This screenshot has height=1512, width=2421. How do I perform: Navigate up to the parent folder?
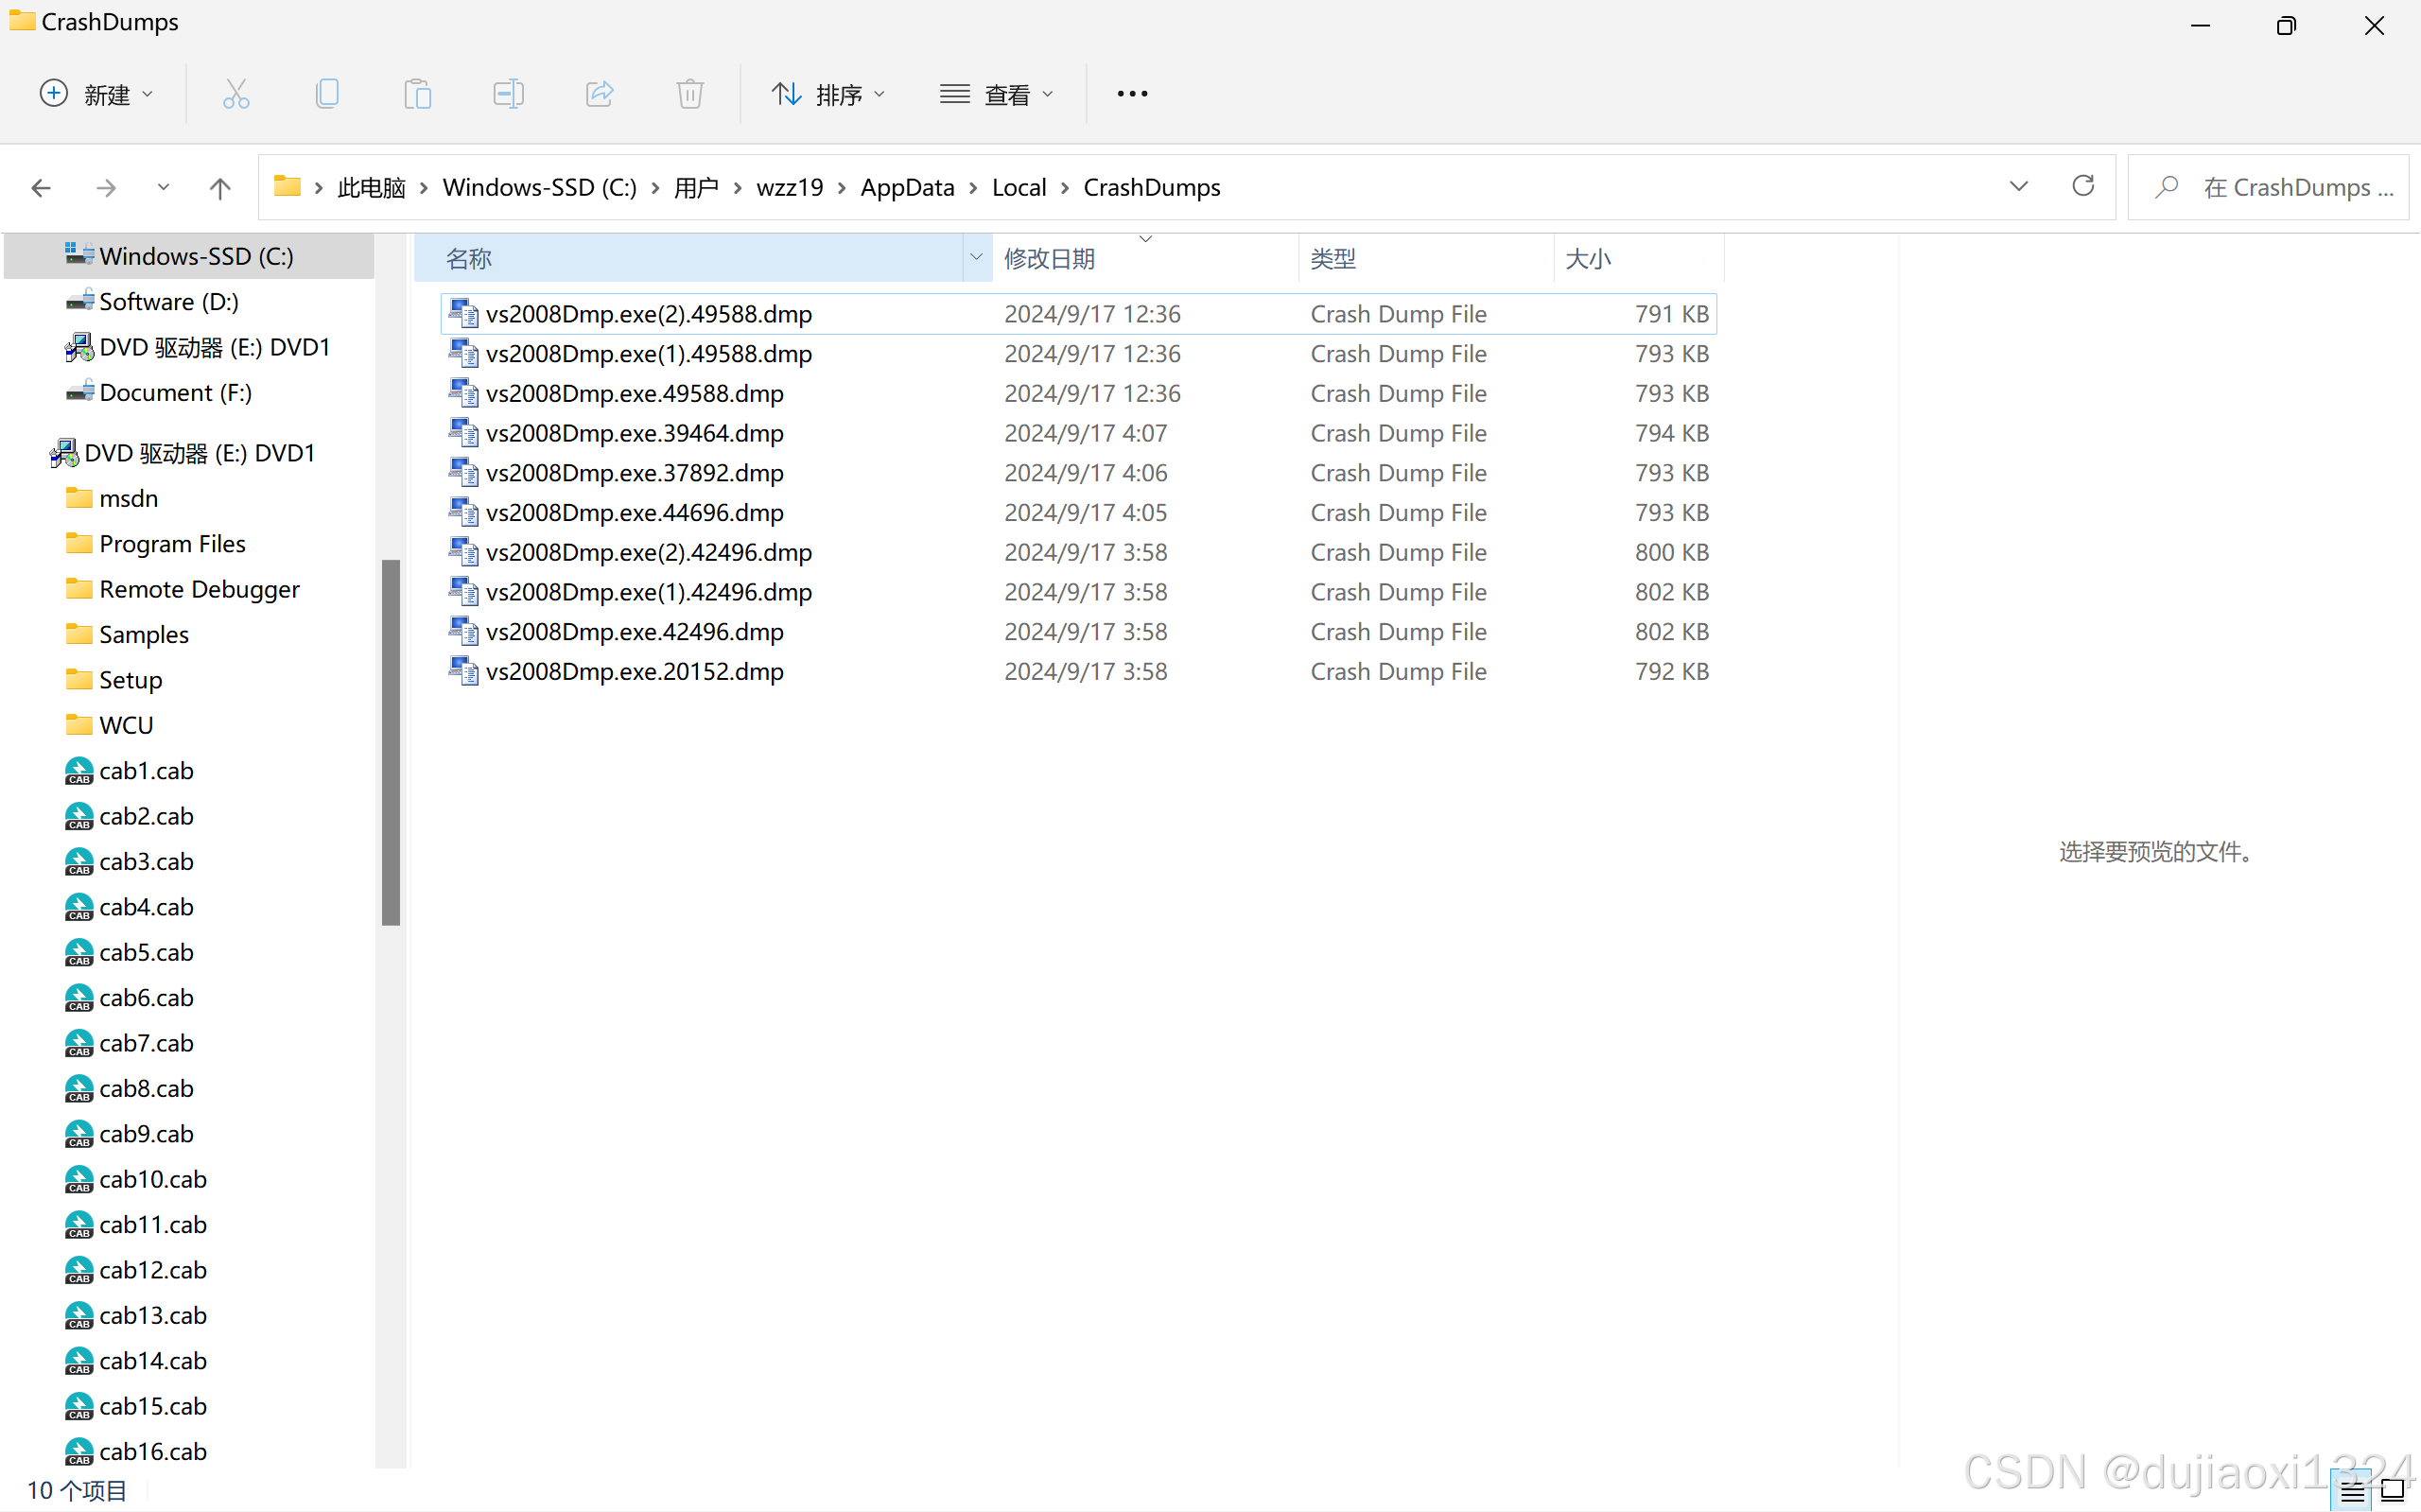click(220, 187)
